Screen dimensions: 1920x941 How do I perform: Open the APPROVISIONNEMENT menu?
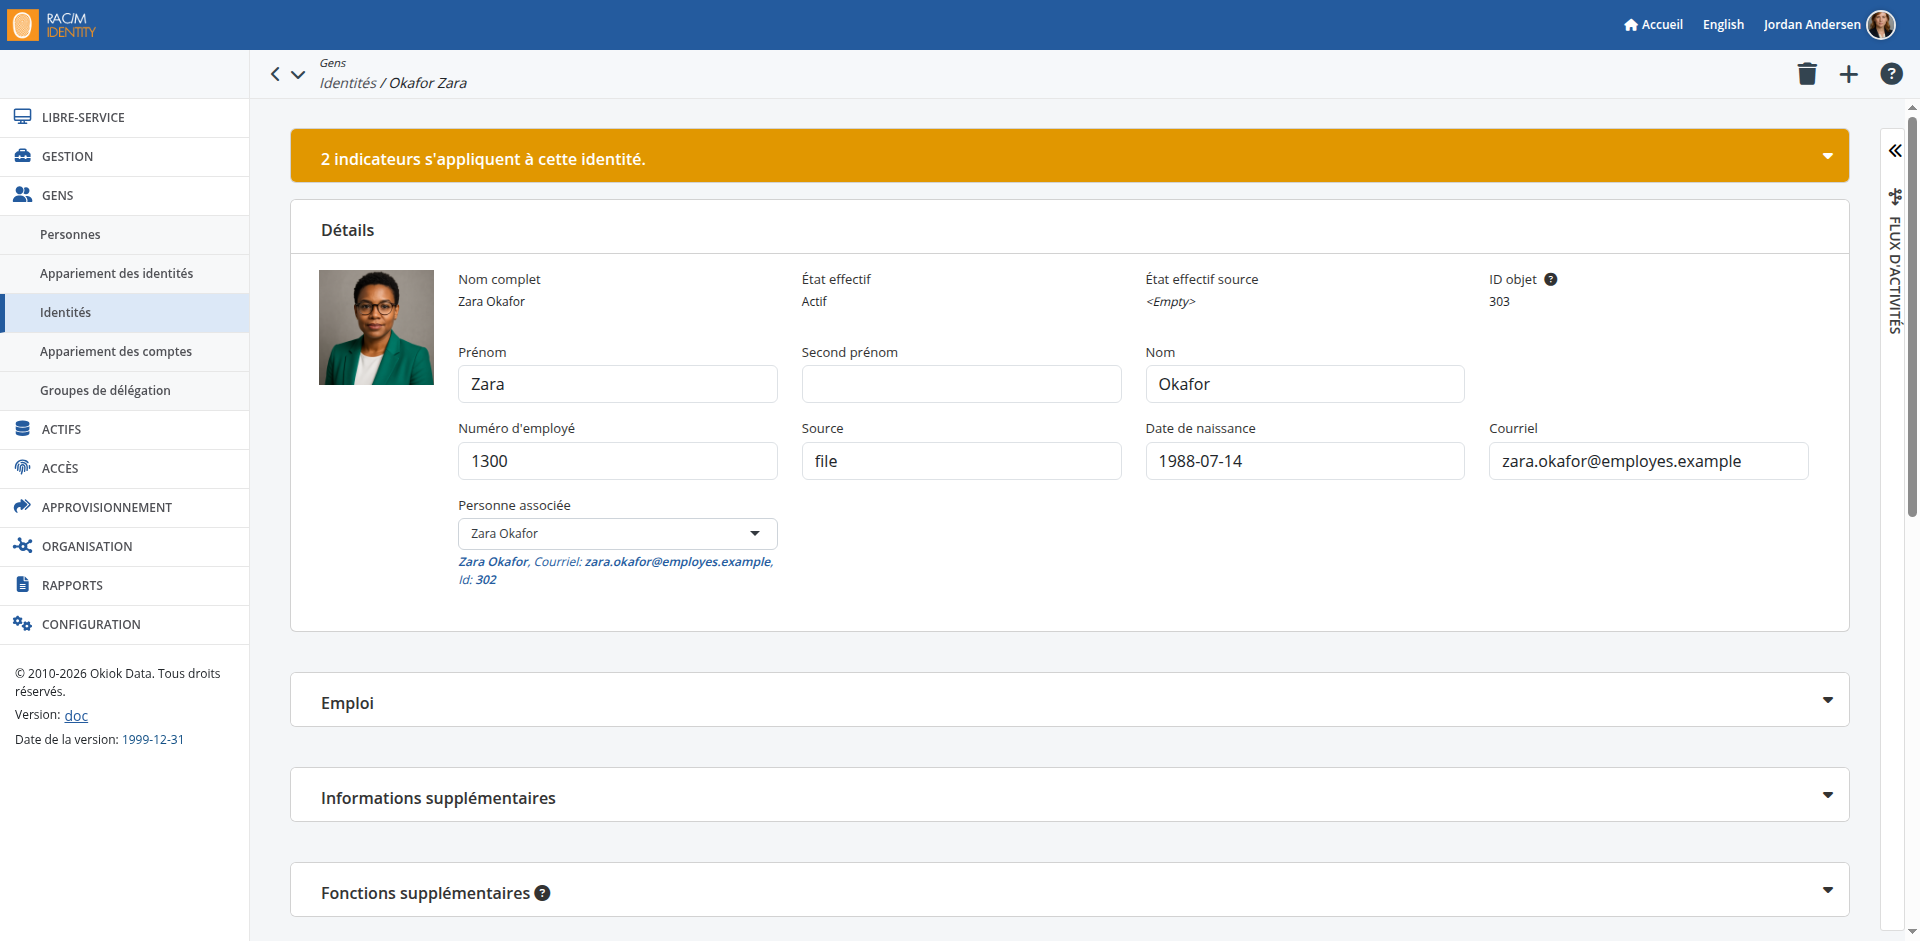tap(124, 508)
